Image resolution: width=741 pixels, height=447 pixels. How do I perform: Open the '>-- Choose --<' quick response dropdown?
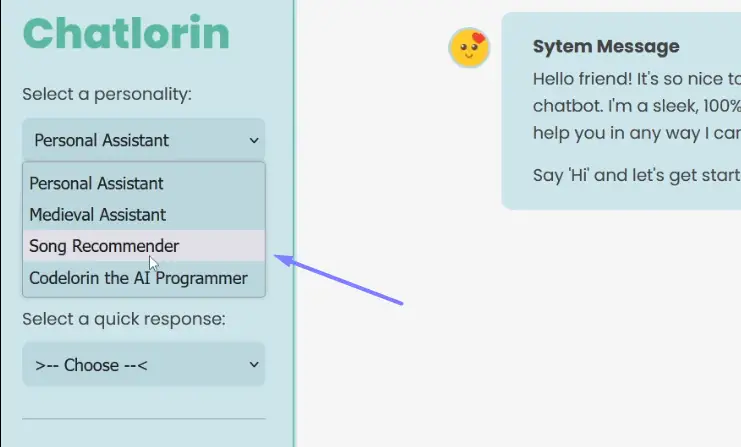coord(143,365)
